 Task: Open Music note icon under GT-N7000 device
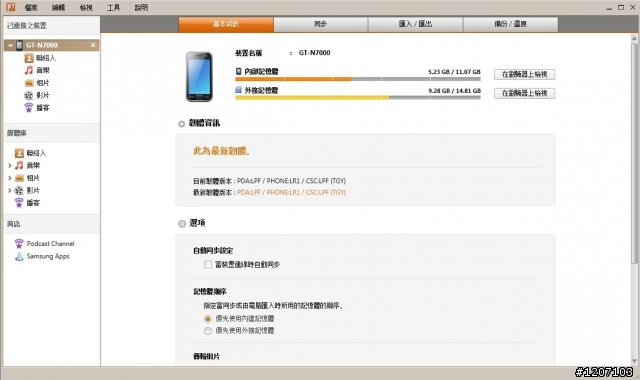pyautogui.click(x=29, y=70)
